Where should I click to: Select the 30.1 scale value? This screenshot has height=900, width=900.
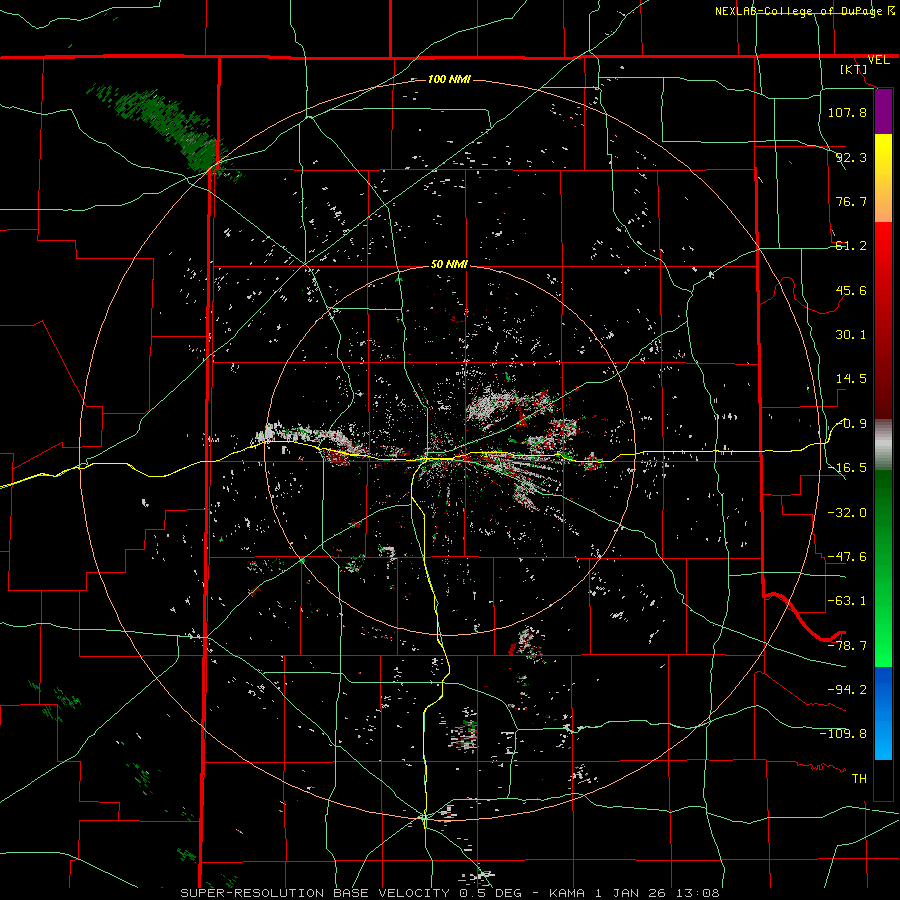851,335
